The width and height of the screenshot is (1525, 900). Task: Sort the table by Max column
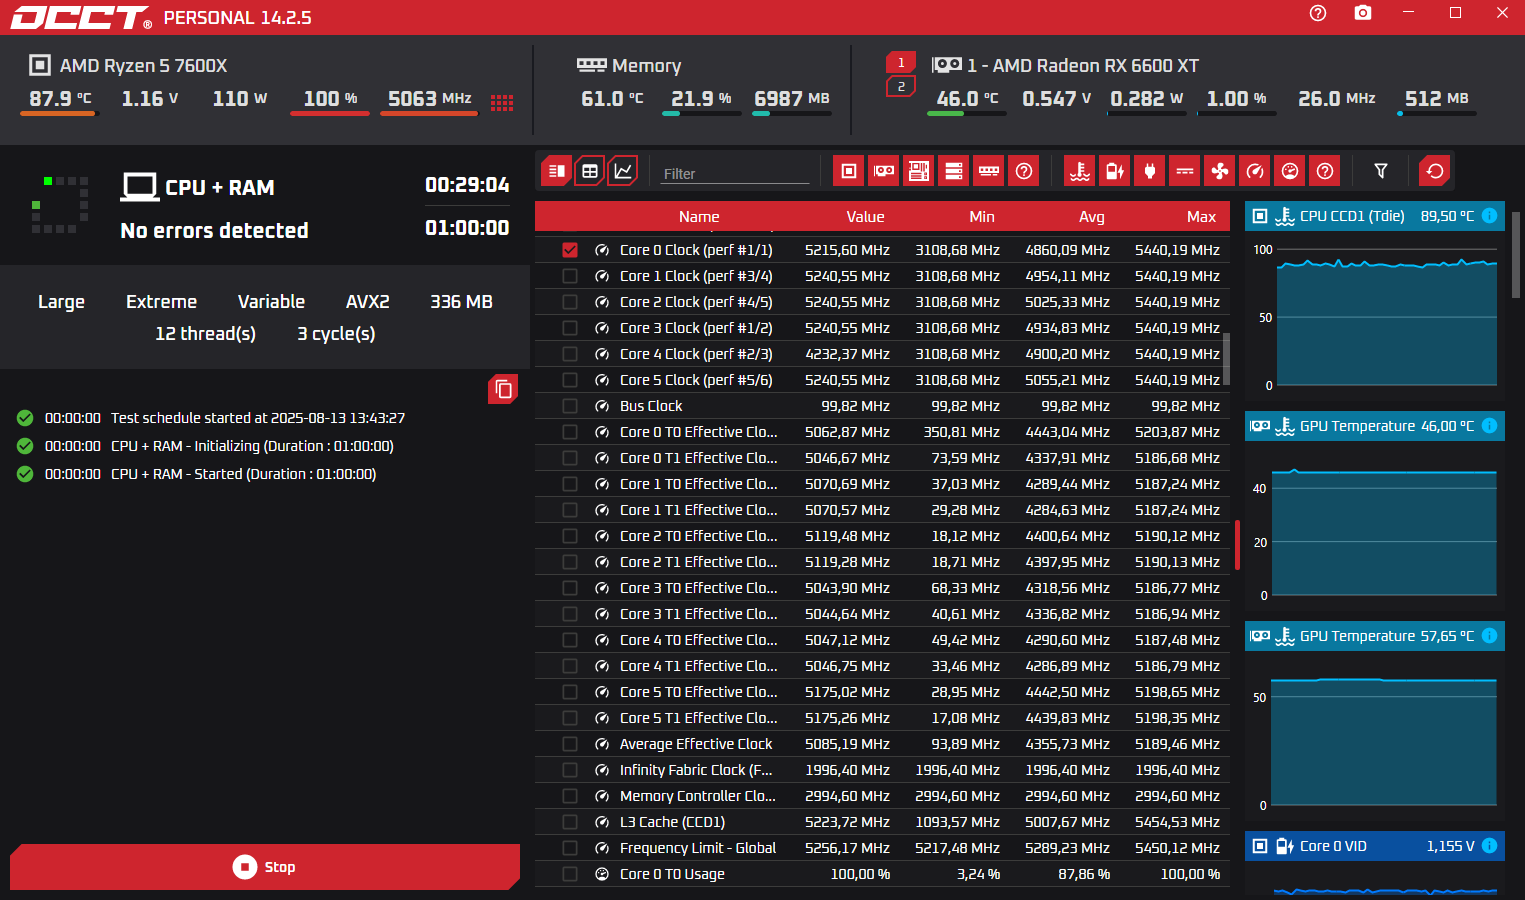[x=1201, y=217]
